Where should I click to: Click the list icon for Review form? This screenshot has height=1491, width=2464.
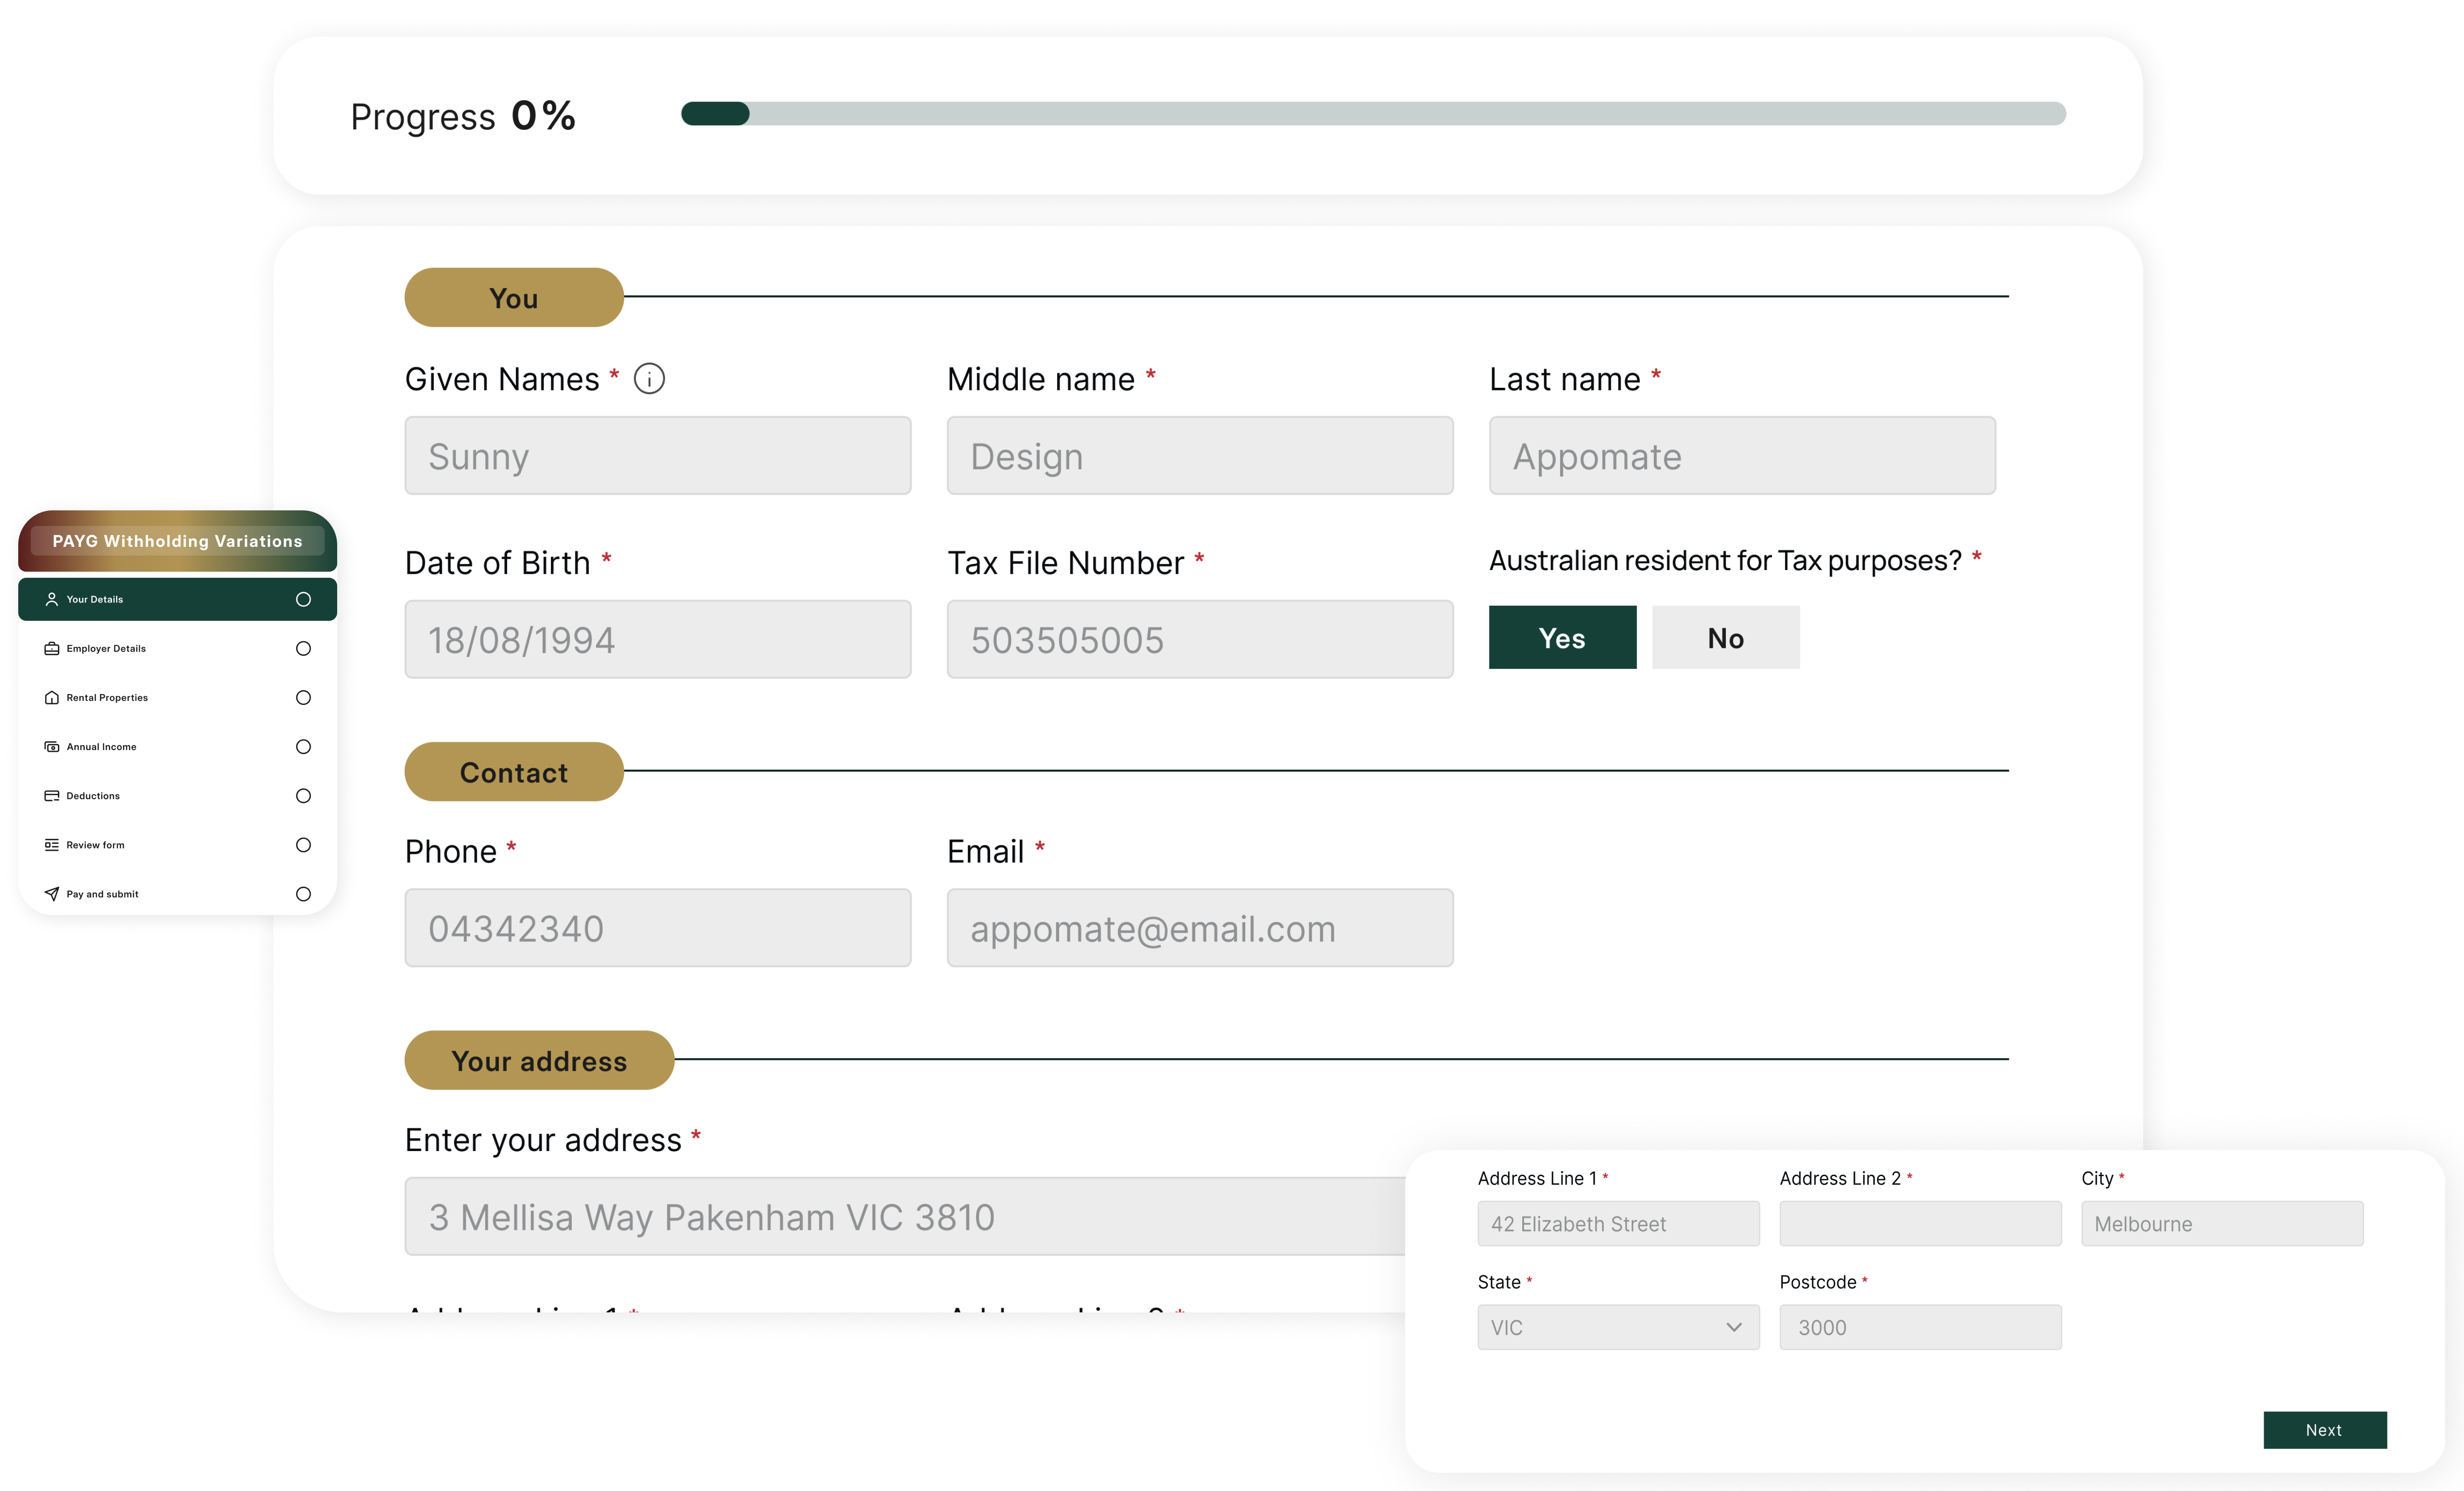pos(52,844)
